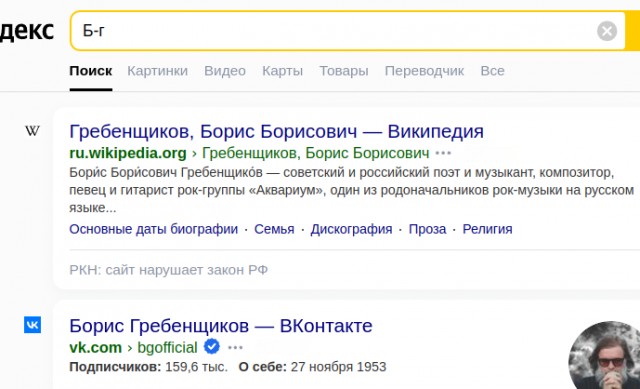640x389 pixels.
Task: Open the Религия sitelink
Action: pos(487,229)
